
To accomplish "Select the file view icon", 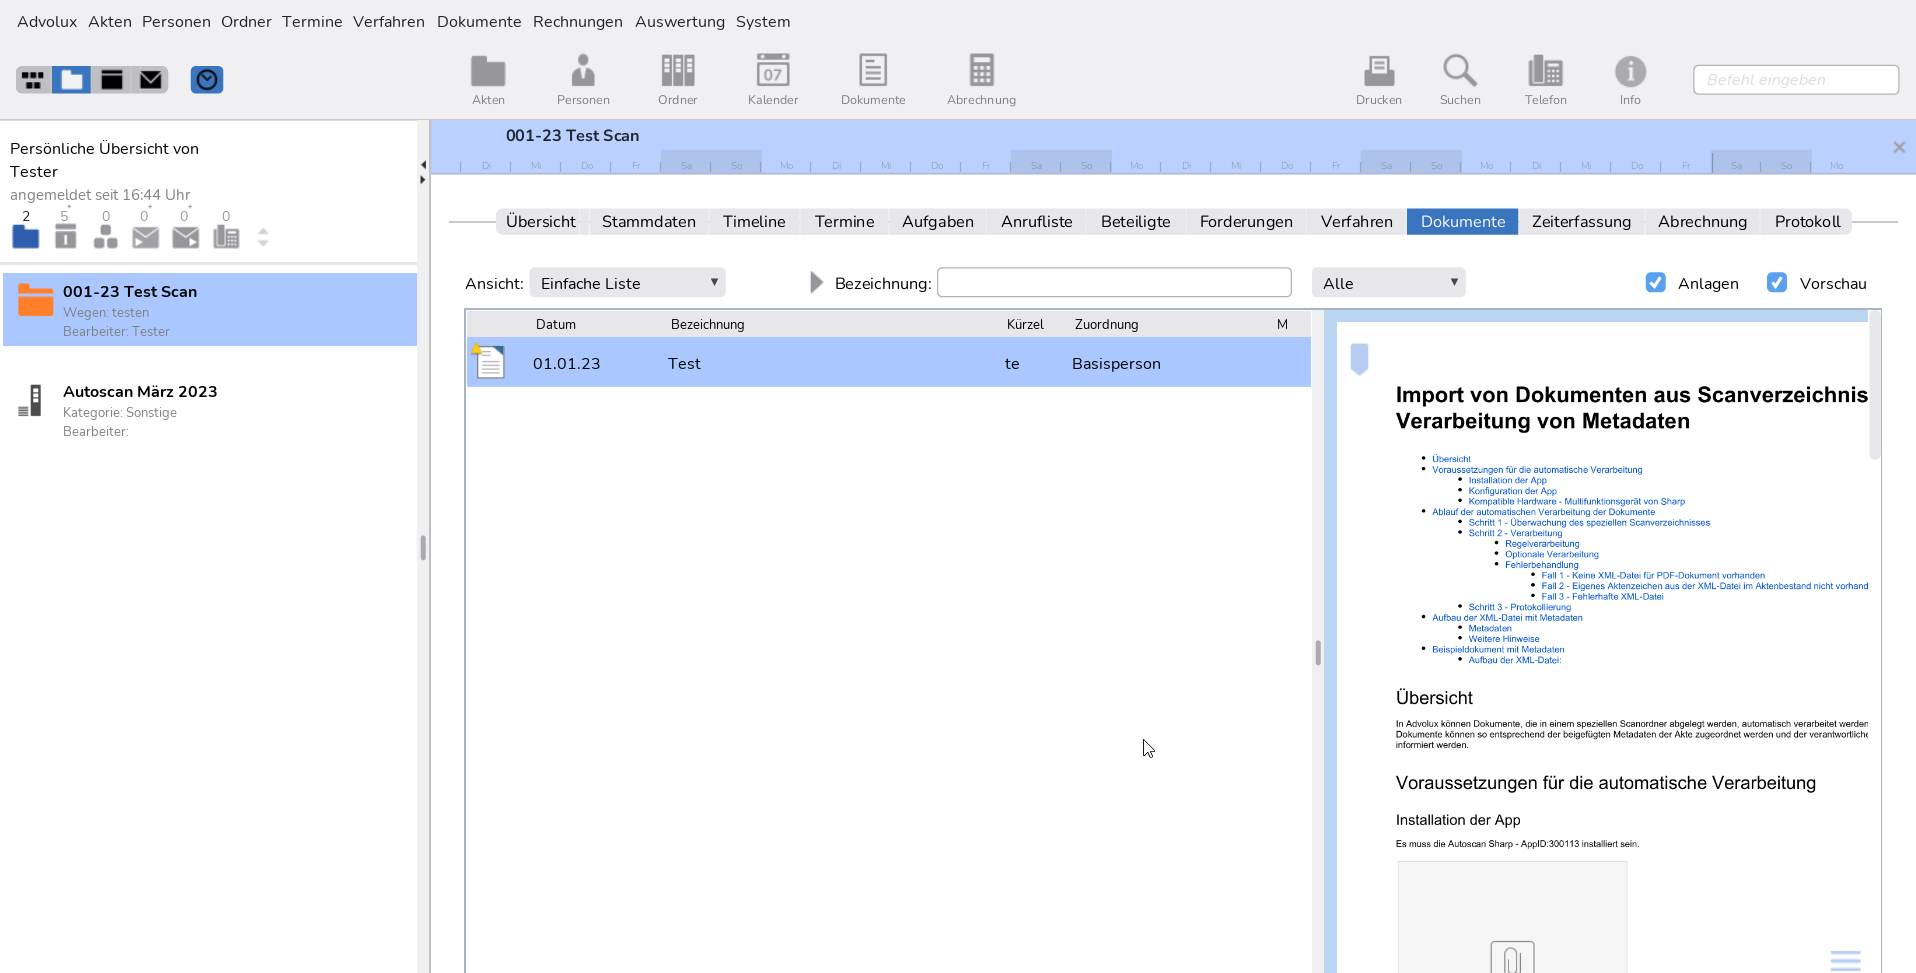I will (72, 80).
